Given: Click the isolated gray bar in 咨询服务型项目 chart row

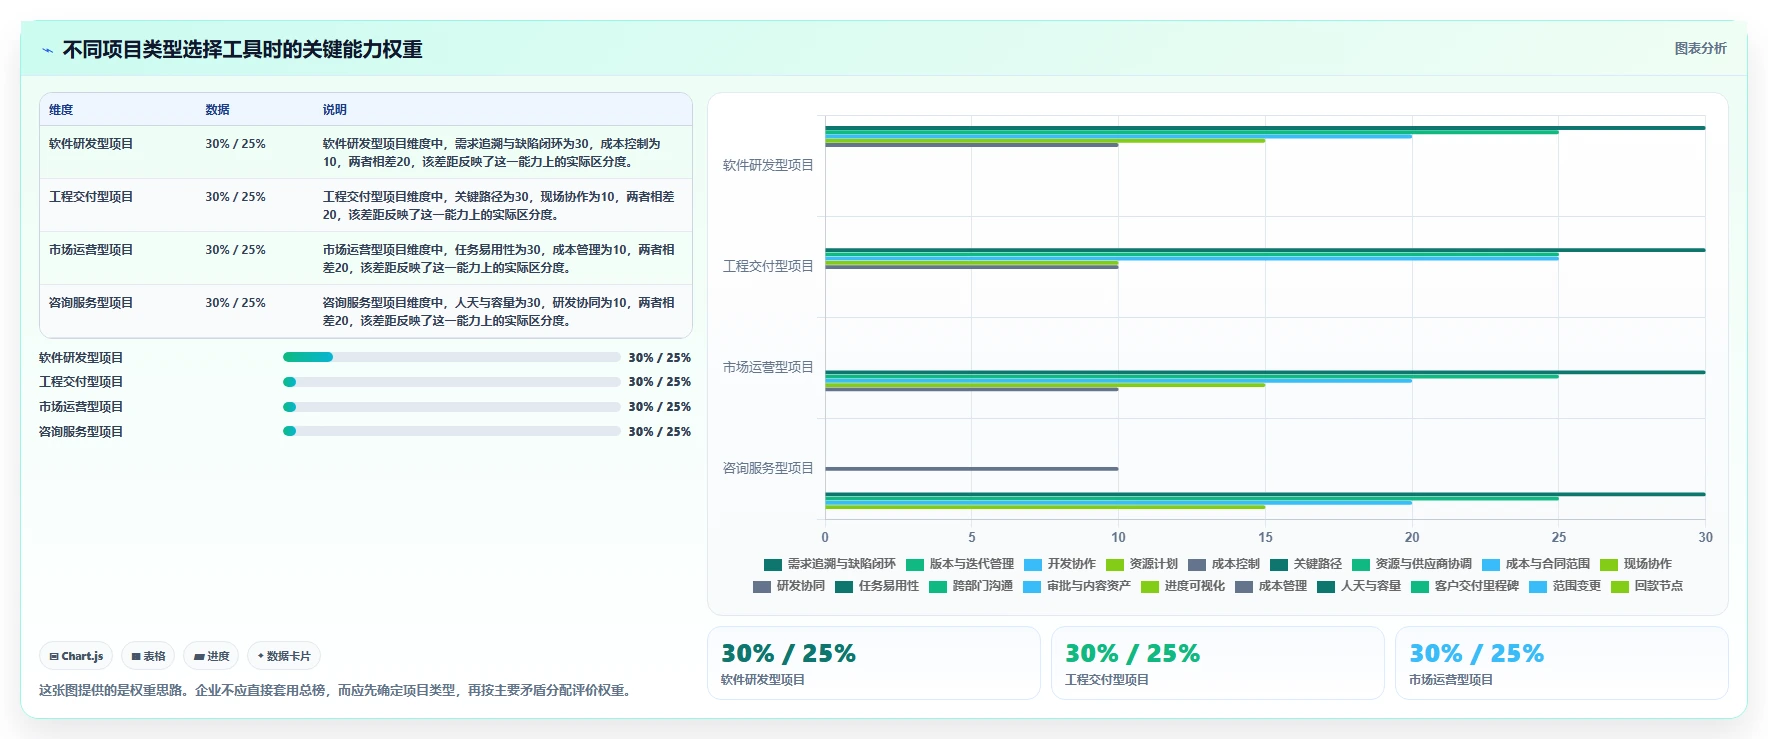Looking at the screenshot, I should (971, 468).
